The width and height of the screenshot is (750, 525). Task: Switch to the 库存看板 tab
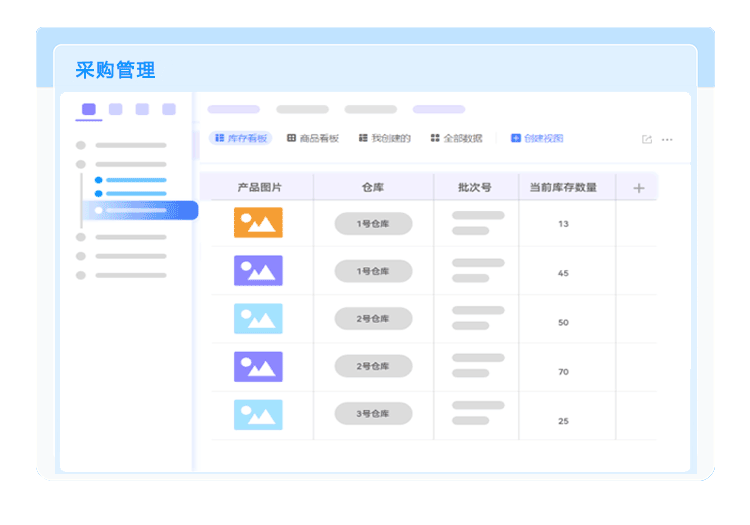pyautogui.click(x=241, y=139)
